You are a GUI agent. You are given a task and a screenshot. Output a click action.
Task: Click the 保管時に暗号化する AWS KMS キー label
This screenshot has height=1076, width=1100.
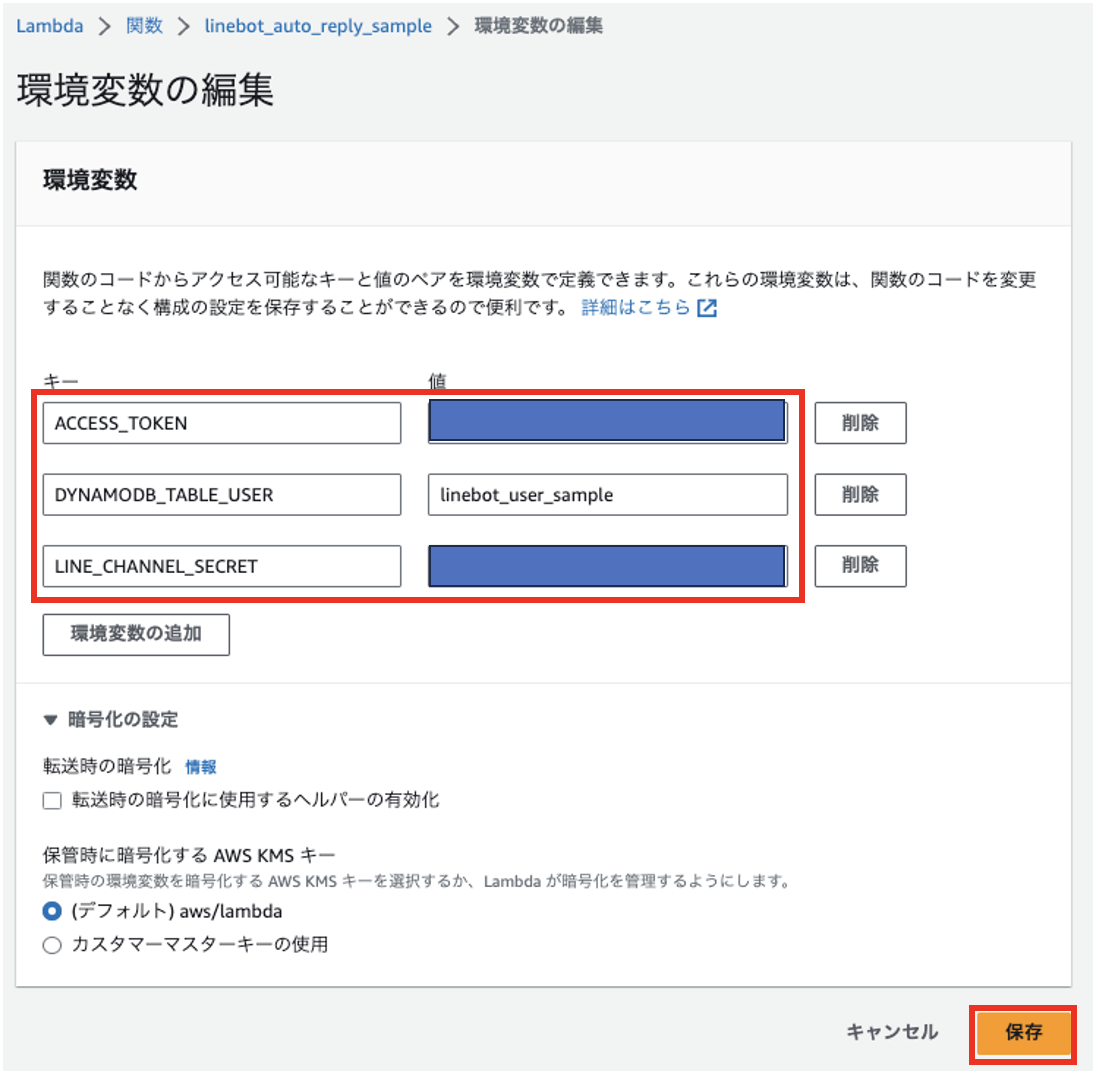189,855
